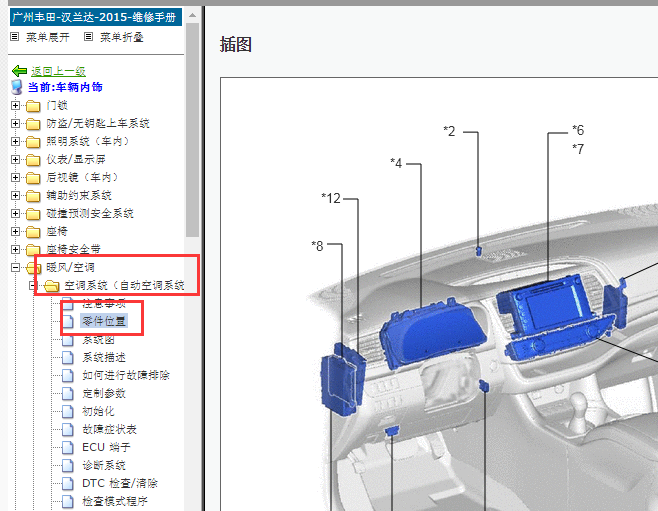Click the 辅助约束系统 folder icon
The width and height of the screenshot is (658, 511).
tap(33, 196)
